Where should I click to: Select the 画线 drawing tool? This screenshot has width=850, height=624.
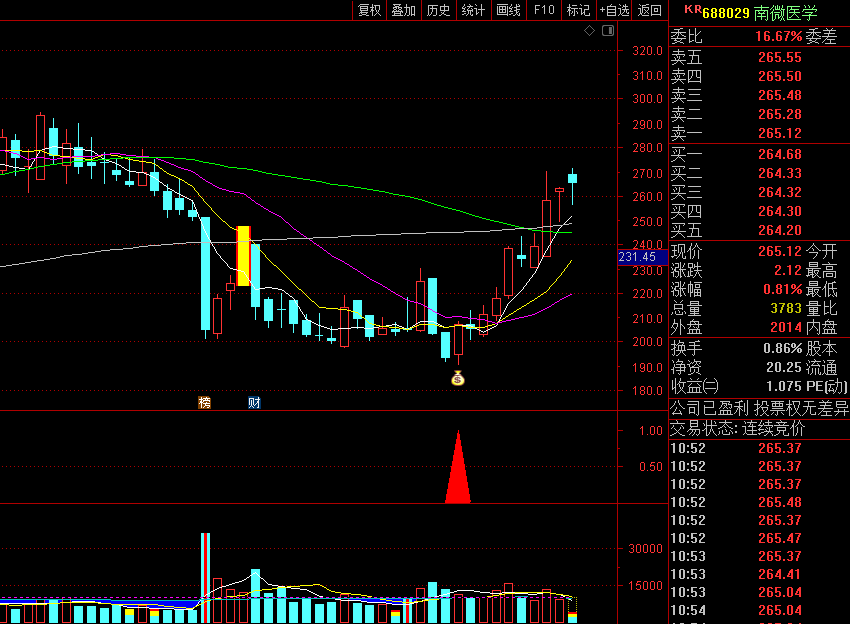[508, 10]
